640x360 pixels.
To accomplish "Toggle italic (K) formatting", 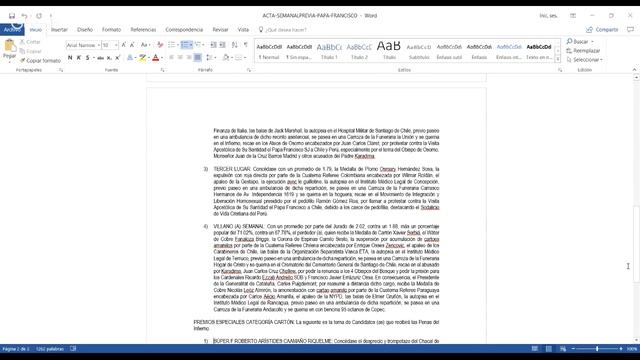I will click(x=79, y=58).
